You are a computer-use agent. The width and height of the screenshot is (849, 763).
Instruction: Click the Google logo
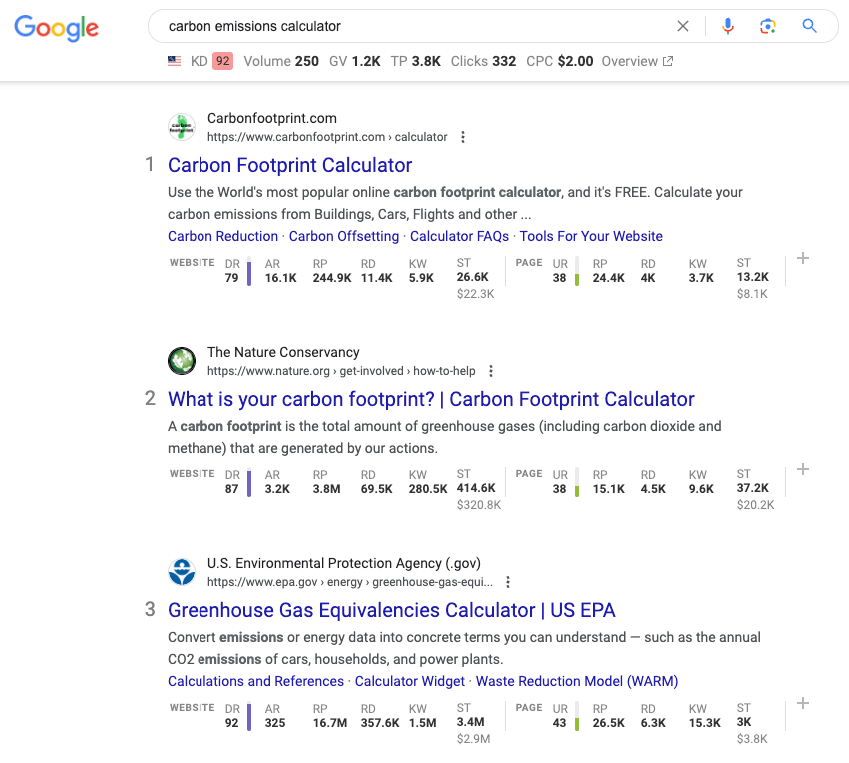click(x=56, y=29)
